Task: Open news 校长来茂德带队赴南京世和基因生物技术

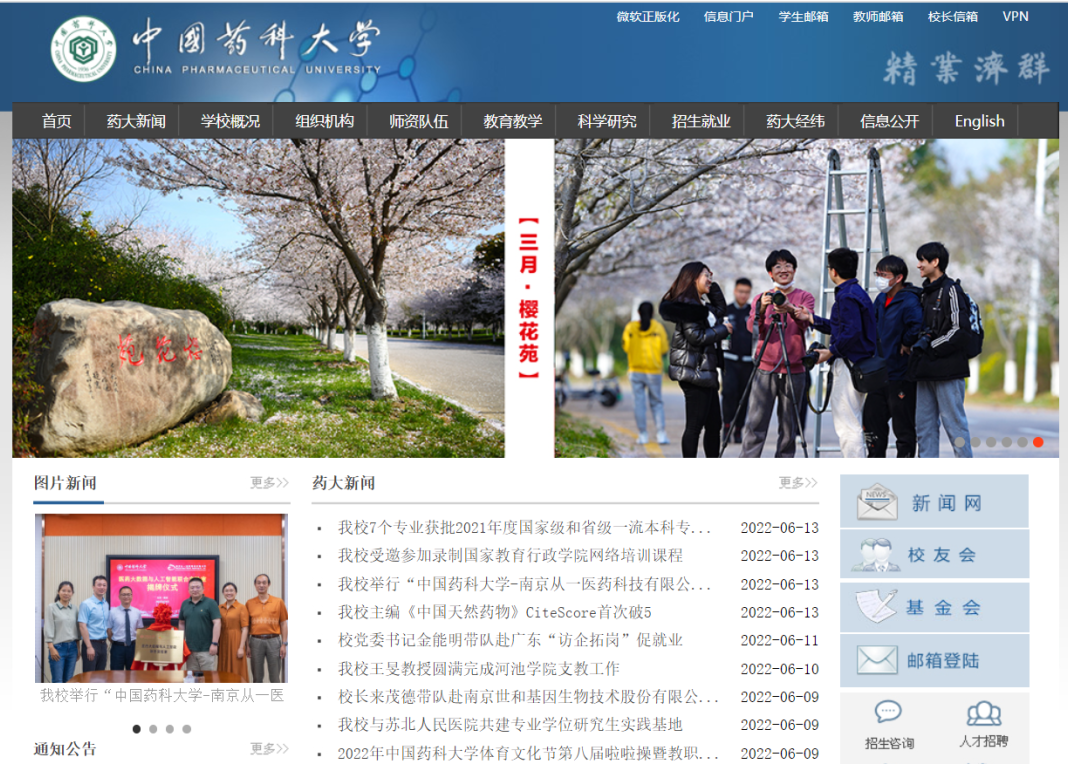Action: 528,697
